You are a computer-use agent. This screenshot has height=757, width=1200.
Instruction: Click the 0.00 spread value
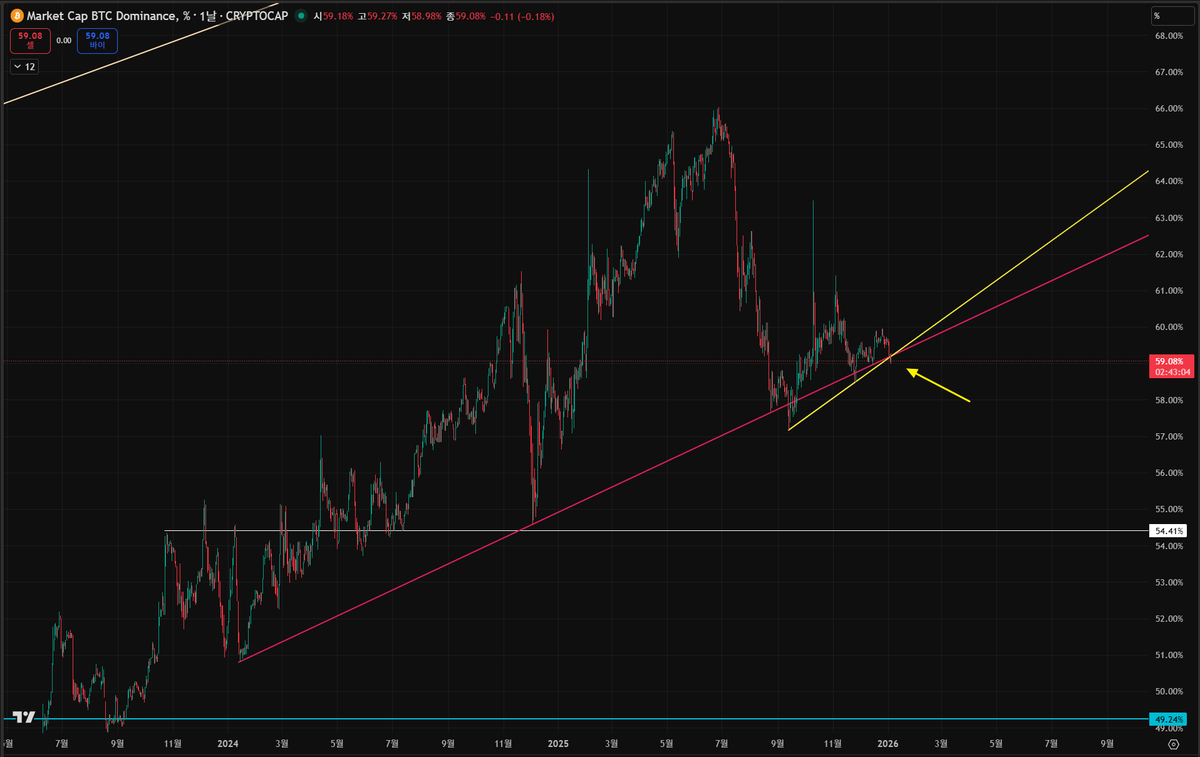click(x=63, y=40)
